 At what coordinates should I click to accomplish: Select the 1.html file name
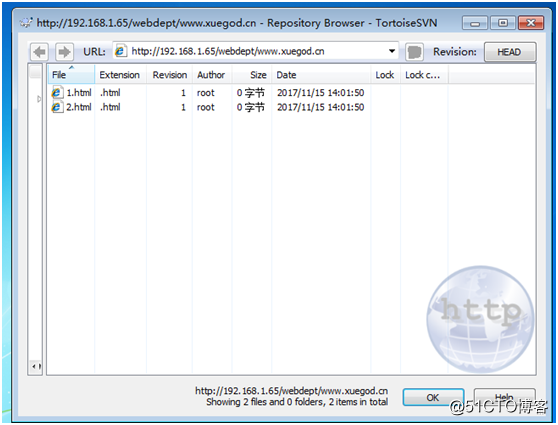(x=79, y=93)
